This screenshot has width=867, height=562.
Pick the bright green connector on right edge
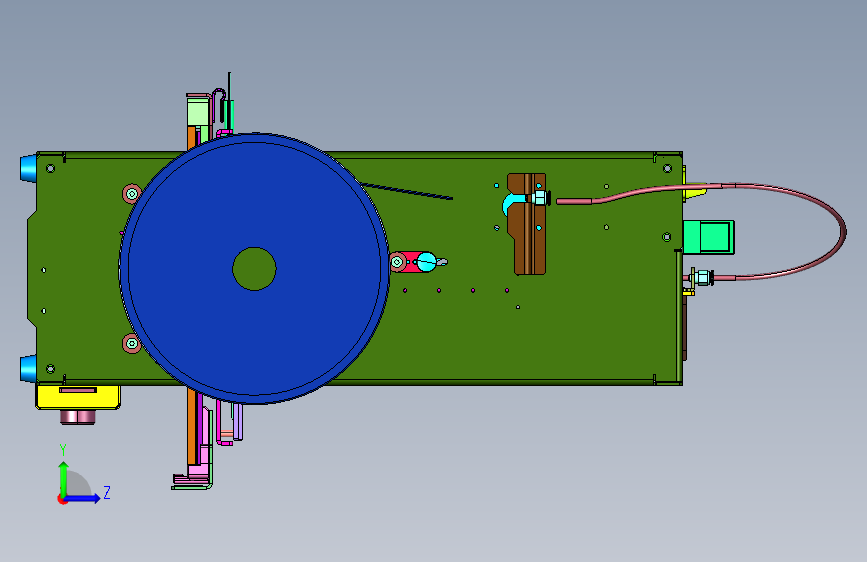pos(709,237)
